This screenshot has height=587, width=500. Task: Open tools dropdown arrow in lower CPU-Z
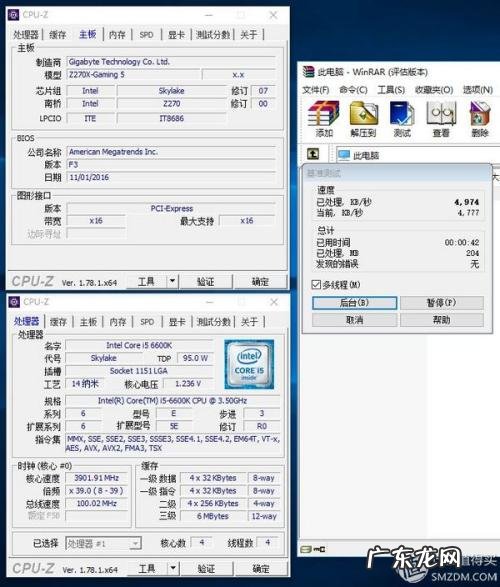tap(173, 568)
